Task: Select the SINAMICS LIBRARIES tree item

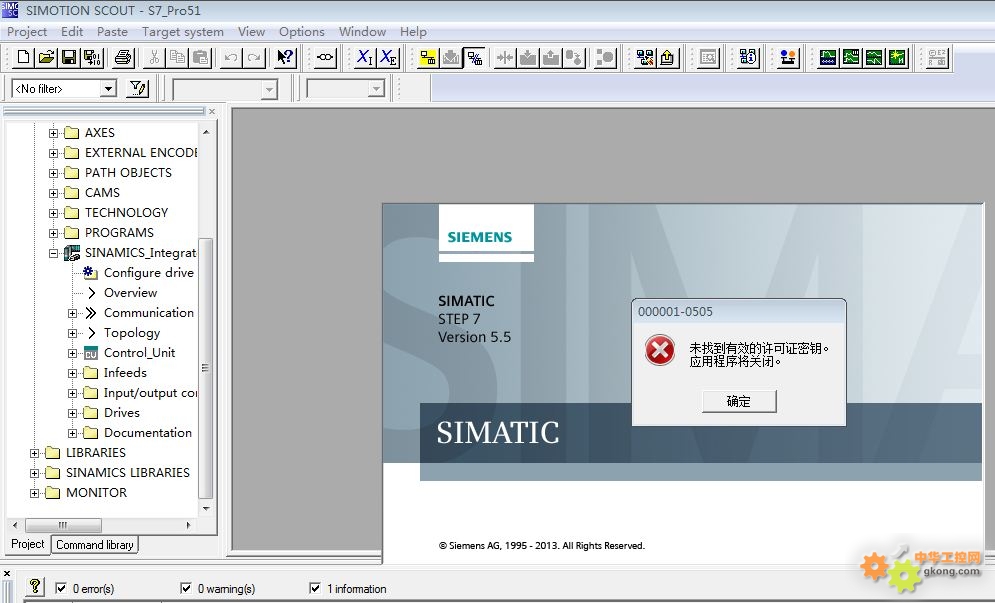Action: click(x=128, y=473)
